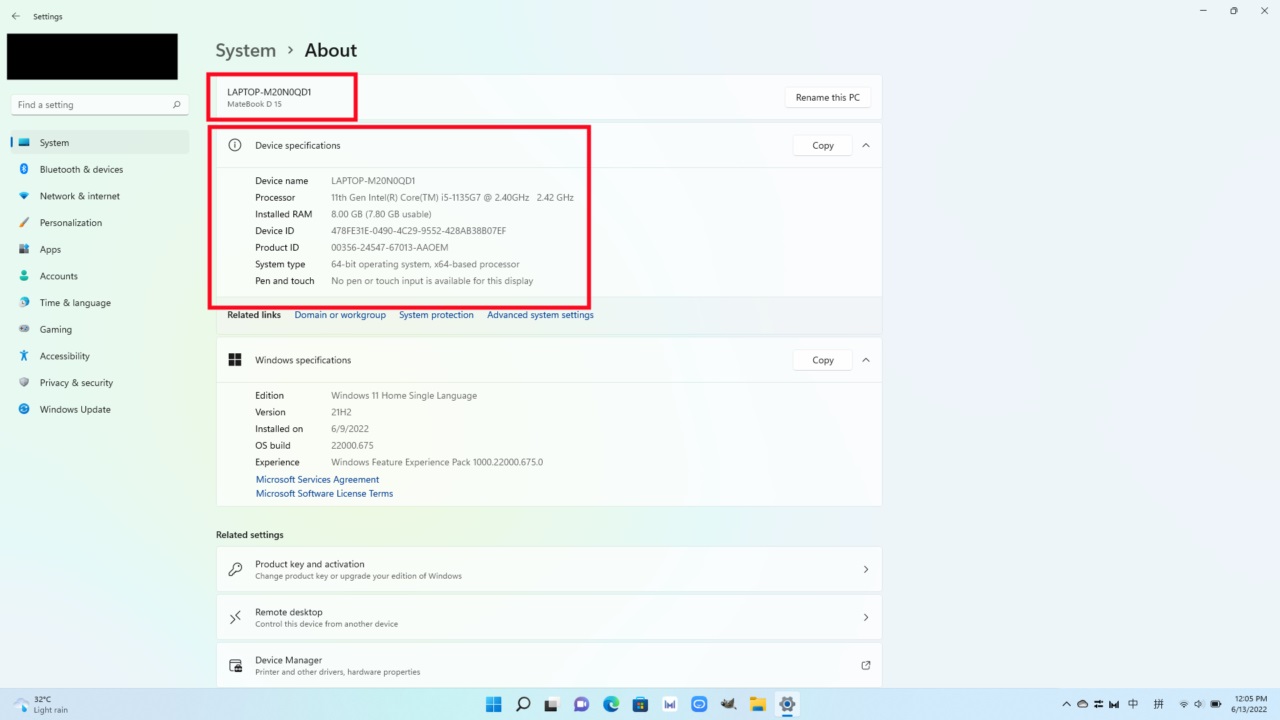
Task: Click the volume speaker tray icon
Action: (x=1199, y=704)
